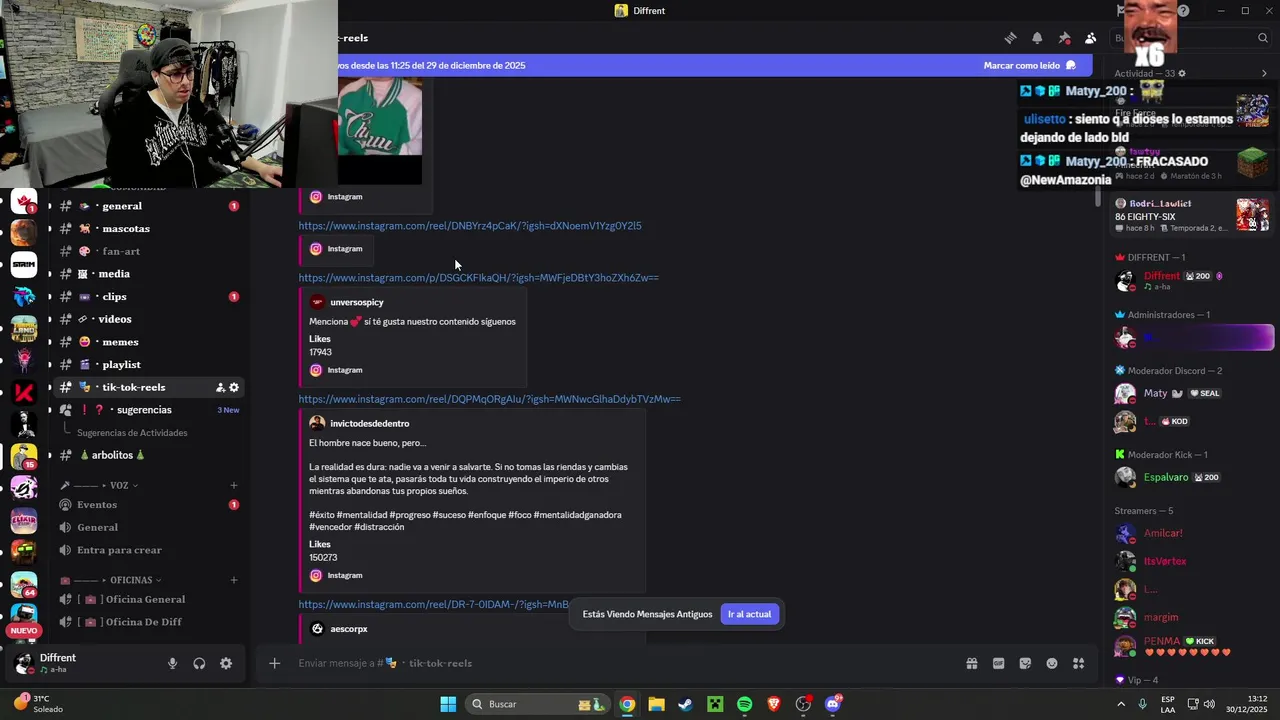This screenshot has height=720, width=1280.
Task: Toggle microphone mute in user panel
Action: click(172, 663)
